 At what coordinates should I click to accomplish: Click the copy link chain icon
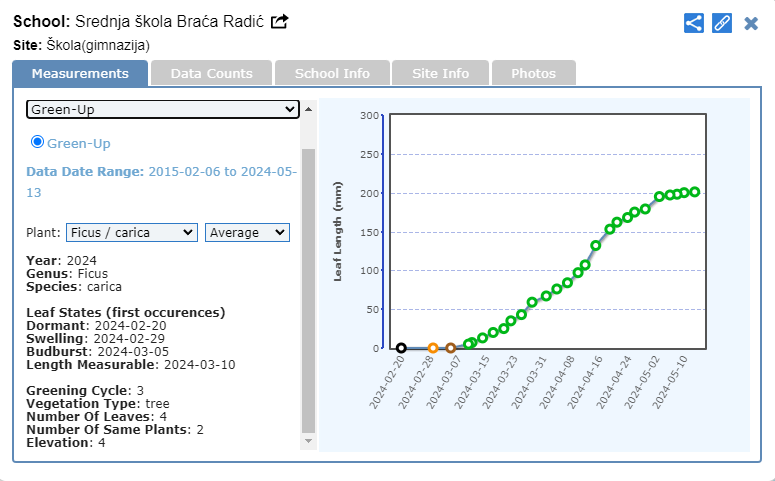pos(722,22)
